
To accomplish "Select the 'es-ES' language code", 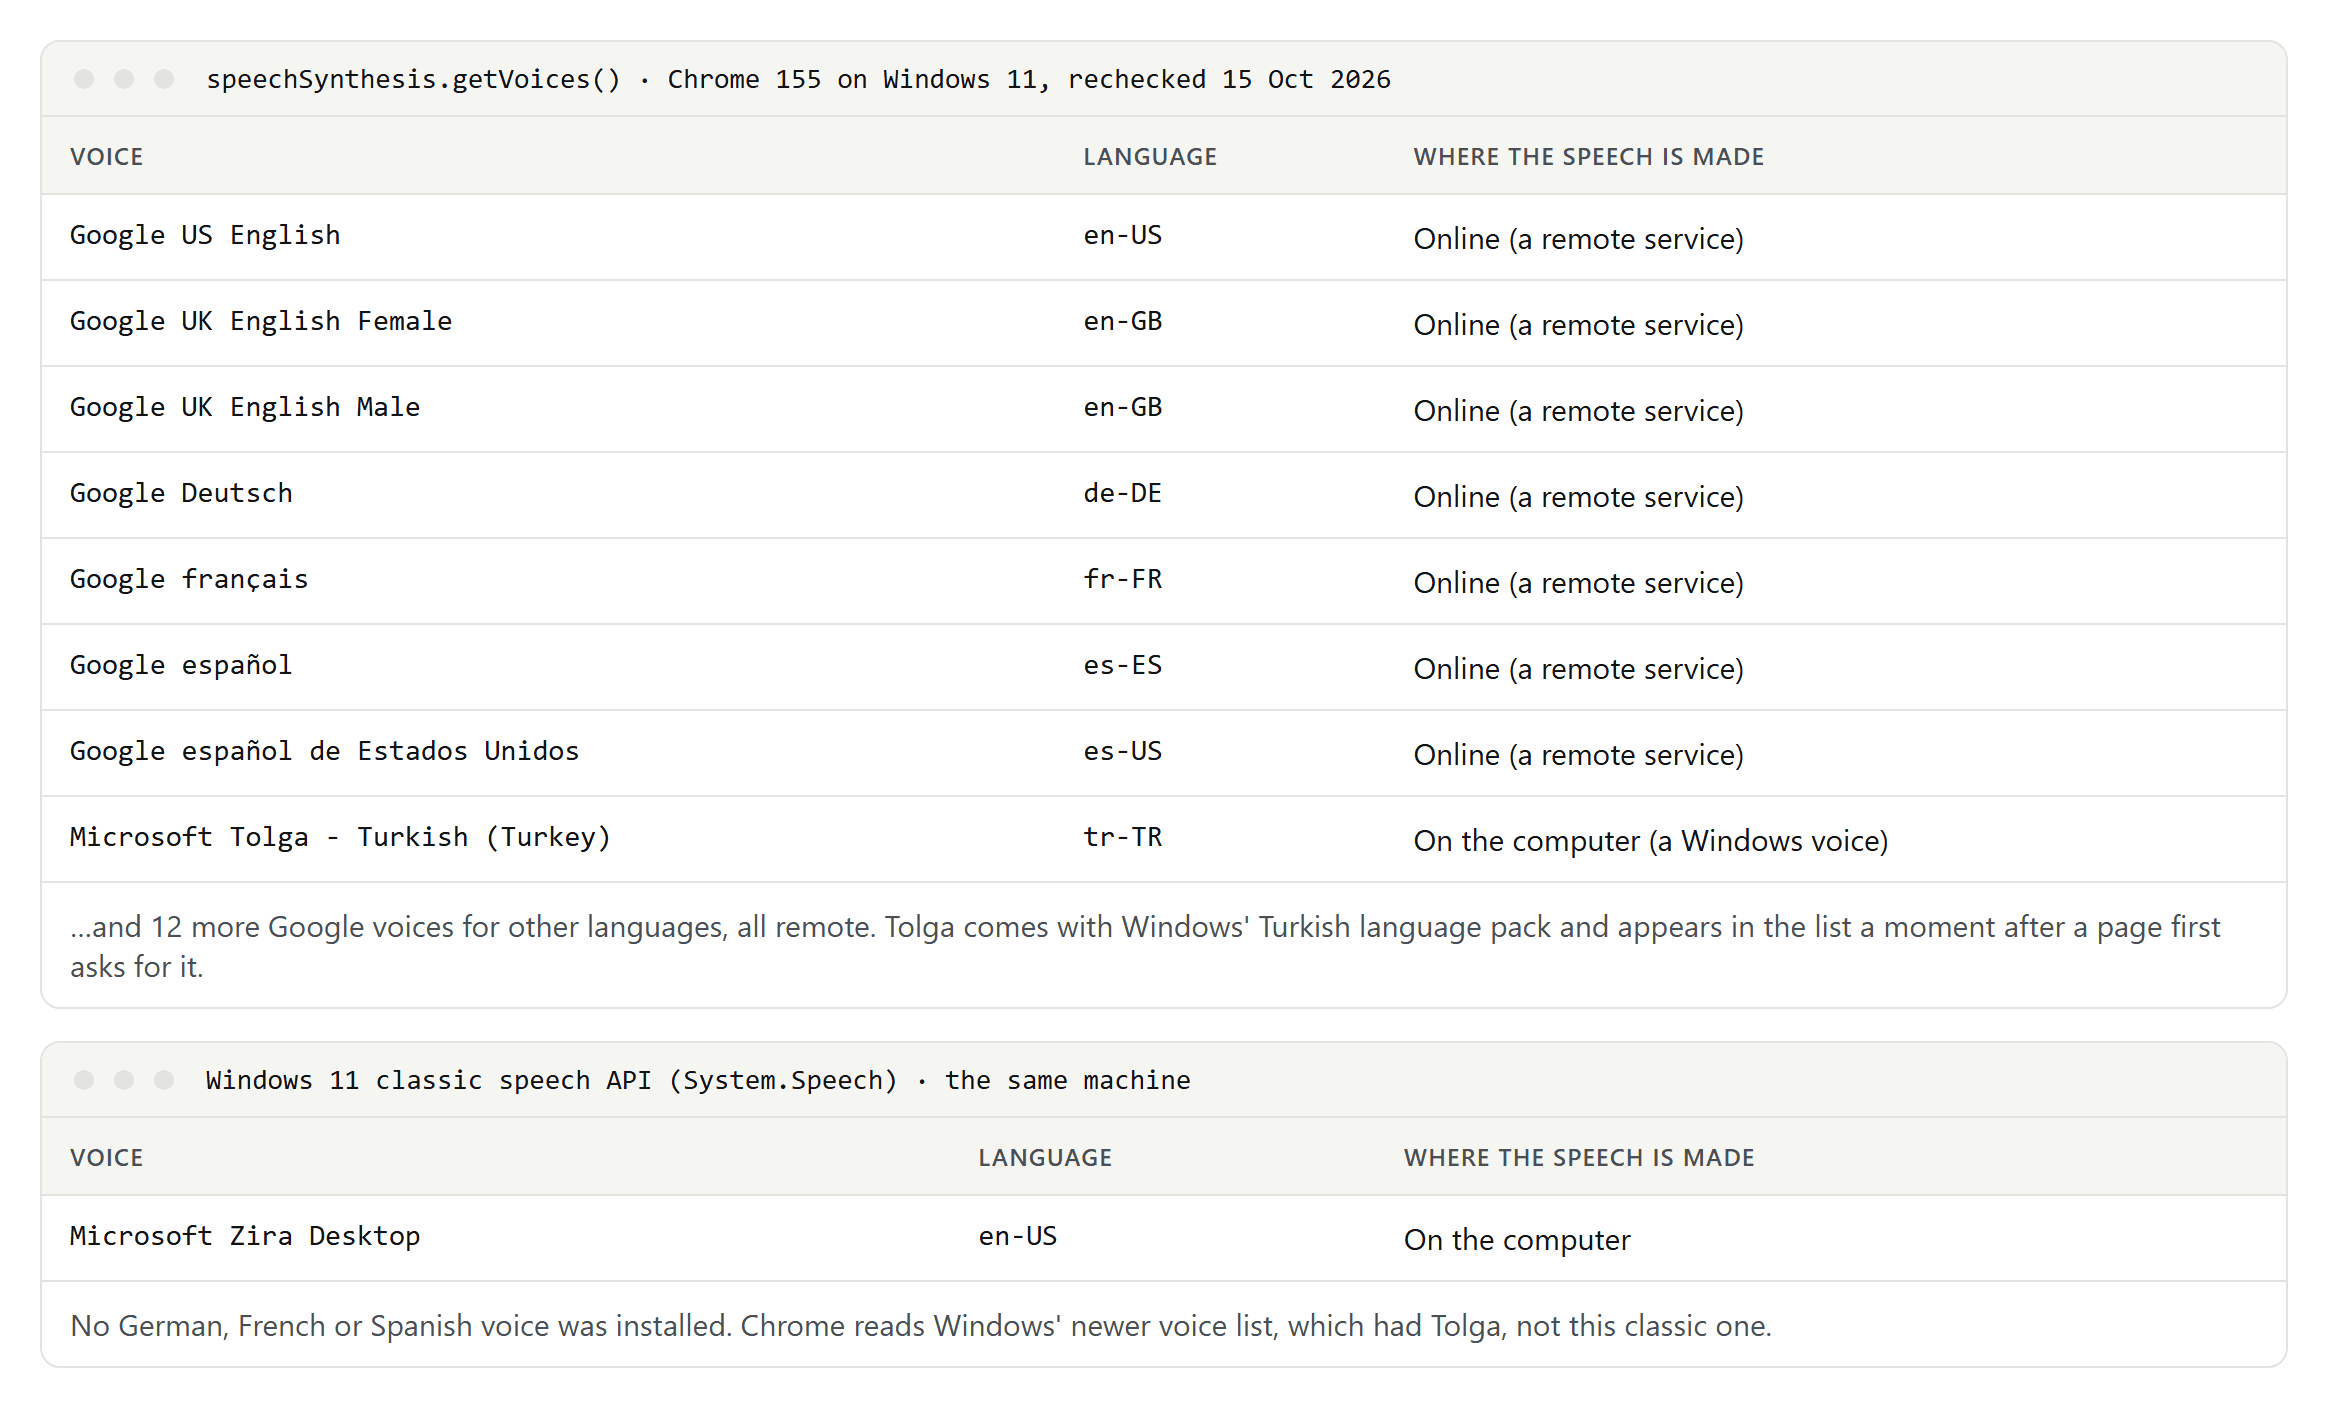I will click(1122, 665).
